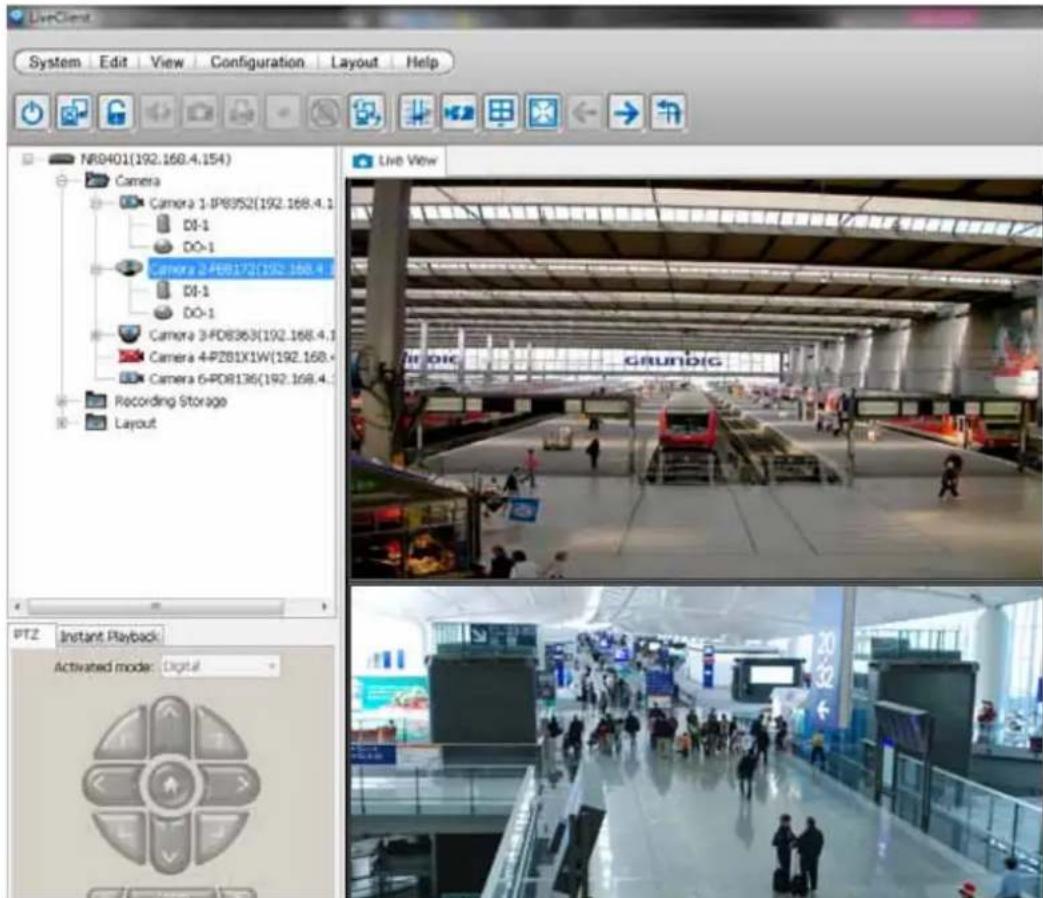Open the Configuration menu

(x=257, y=62)
